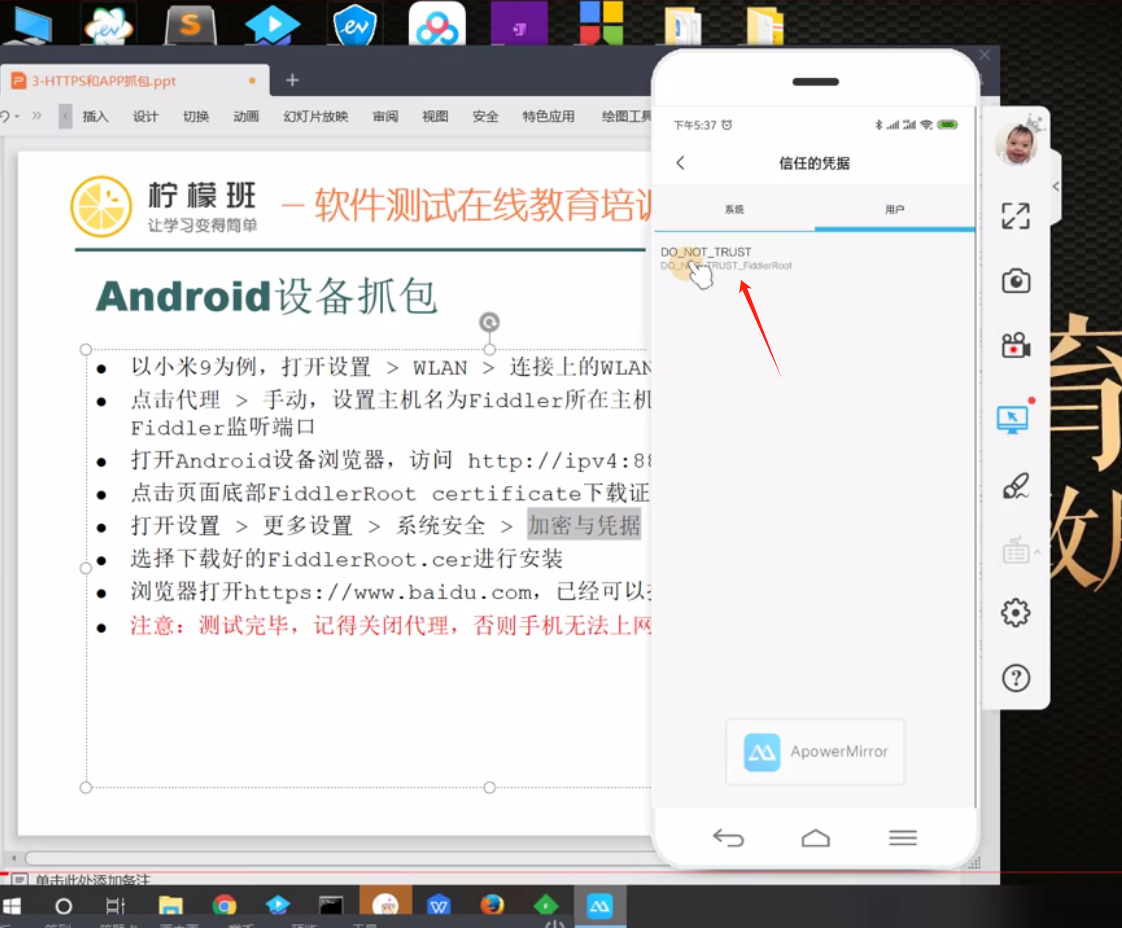
Task: Tap the phone menu recents button
Action: click(x=902, y=837)
